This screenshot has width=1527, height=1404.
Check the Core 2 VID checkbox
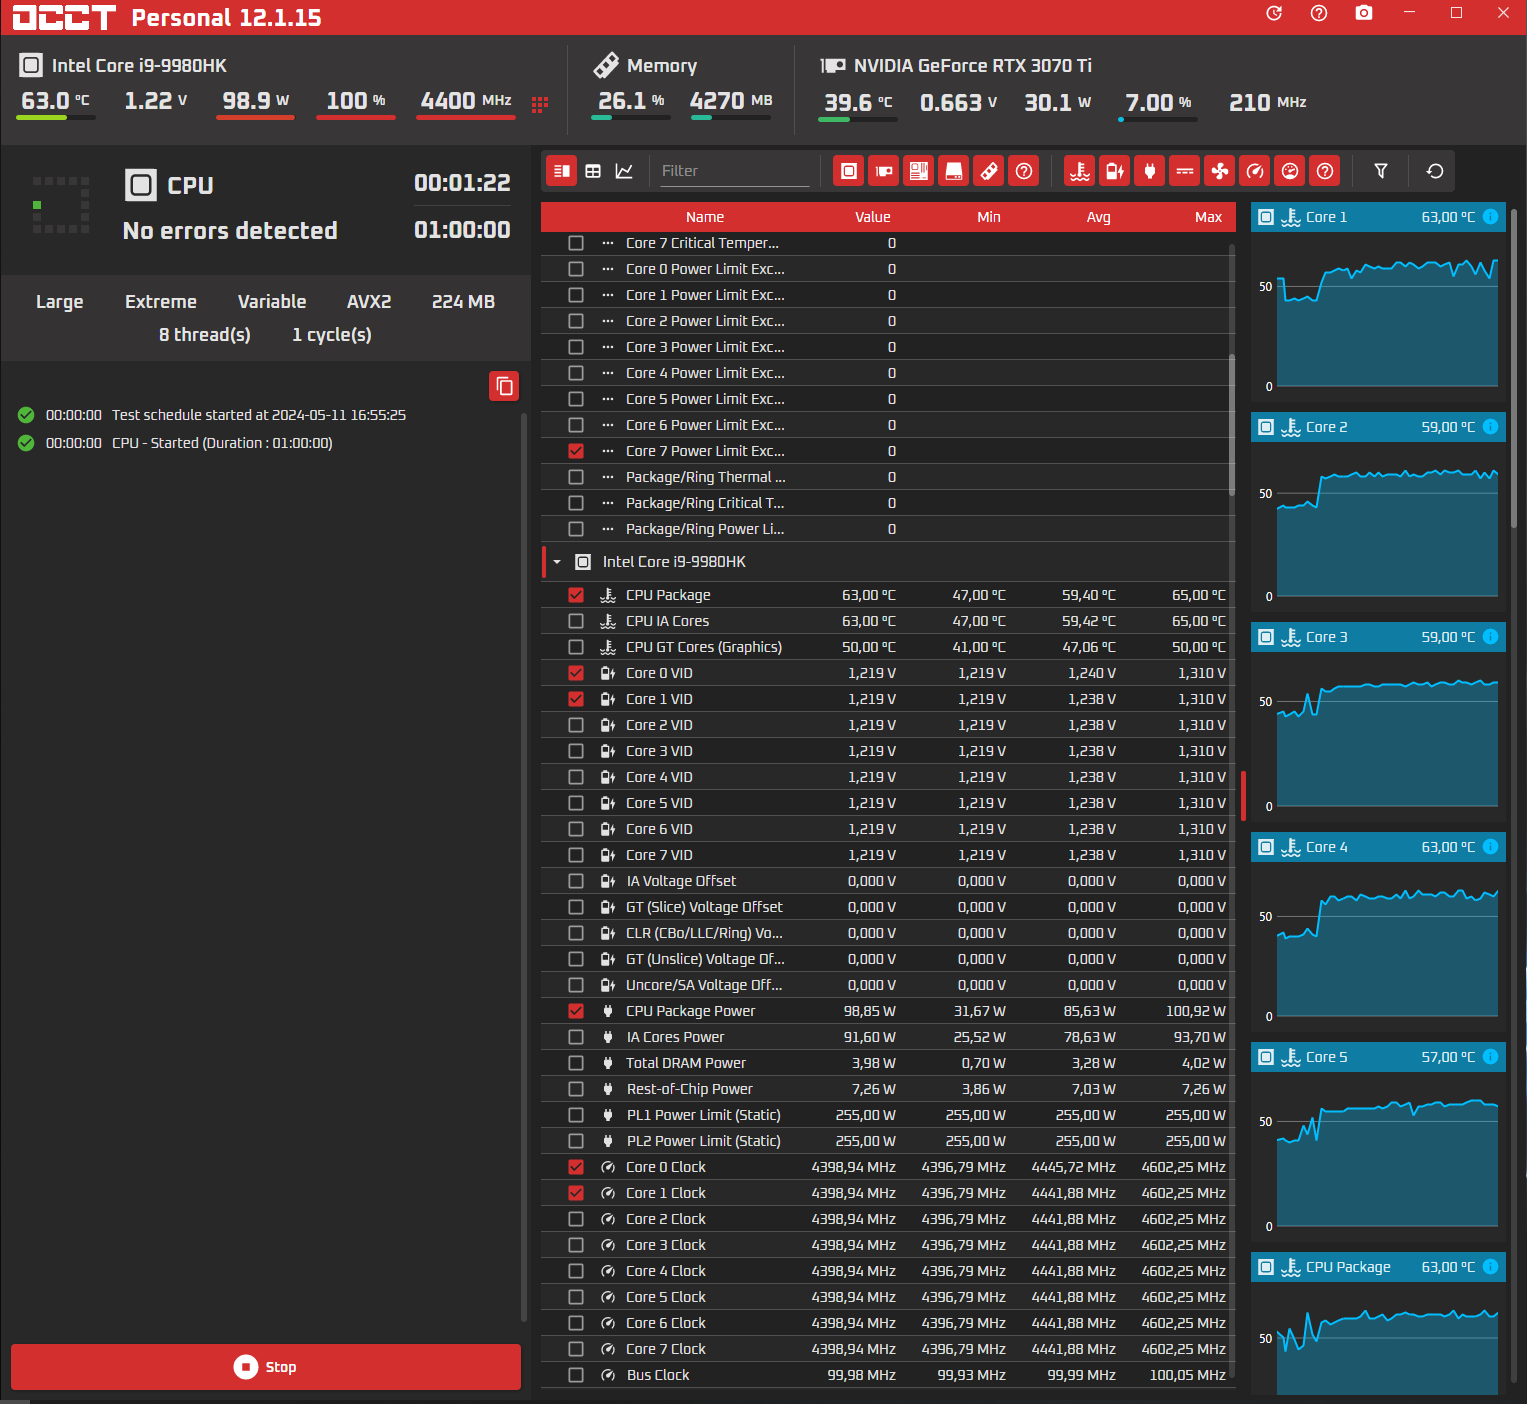pos(576,725)
